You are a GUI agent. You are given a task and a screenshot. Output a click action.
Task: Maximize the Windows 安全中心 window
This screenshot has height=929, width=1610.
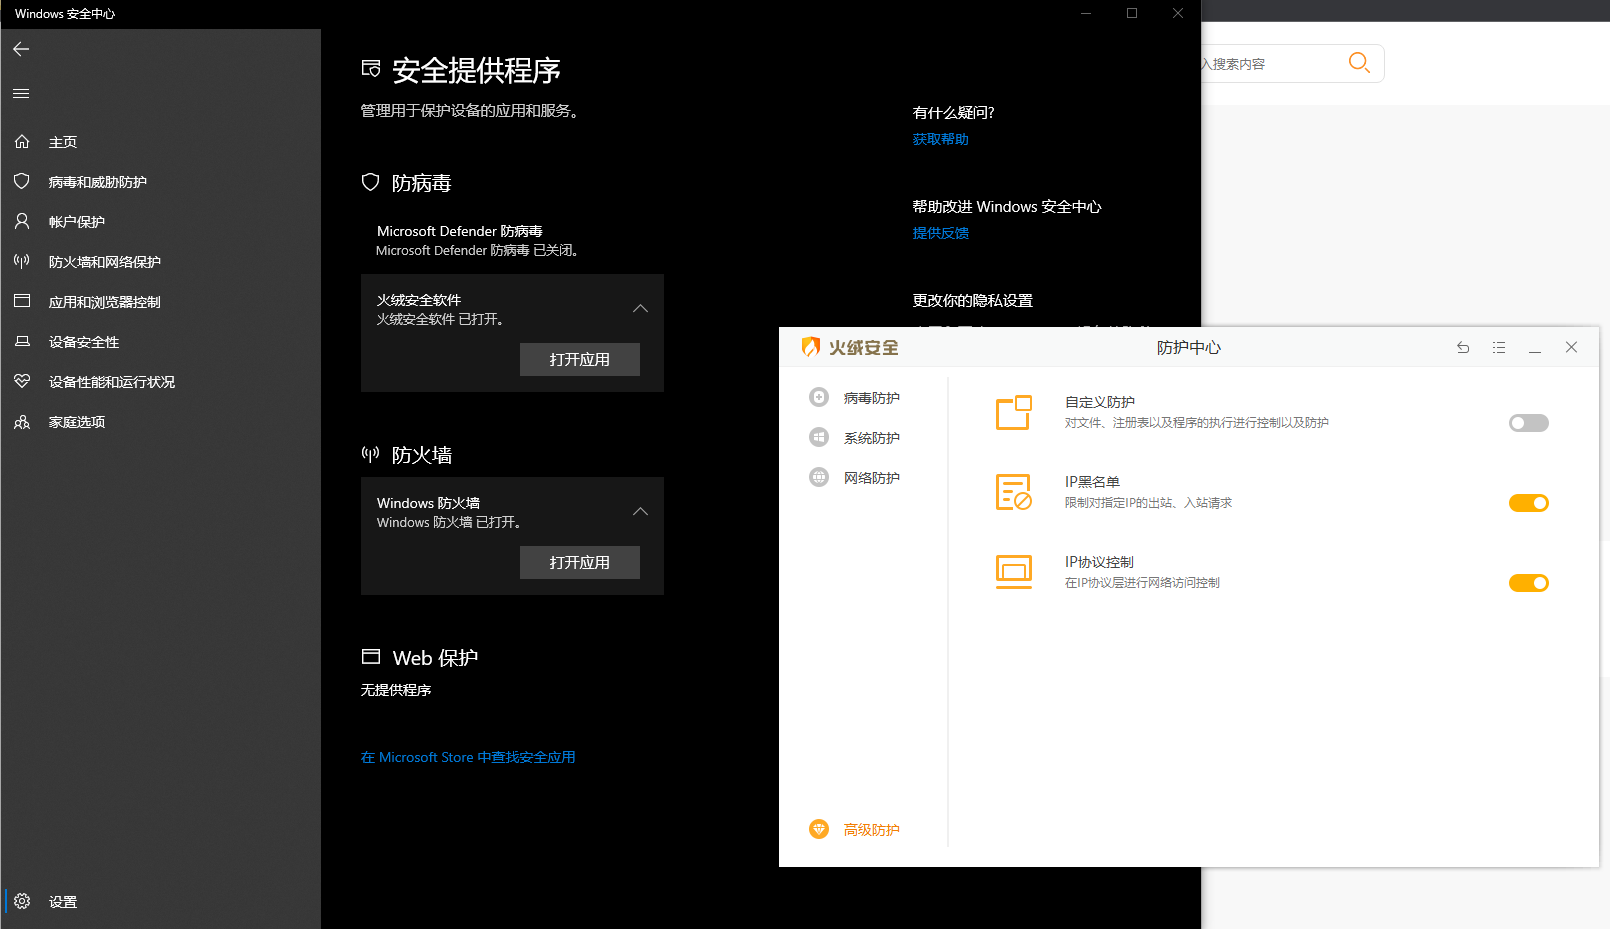coord(1132,13)
